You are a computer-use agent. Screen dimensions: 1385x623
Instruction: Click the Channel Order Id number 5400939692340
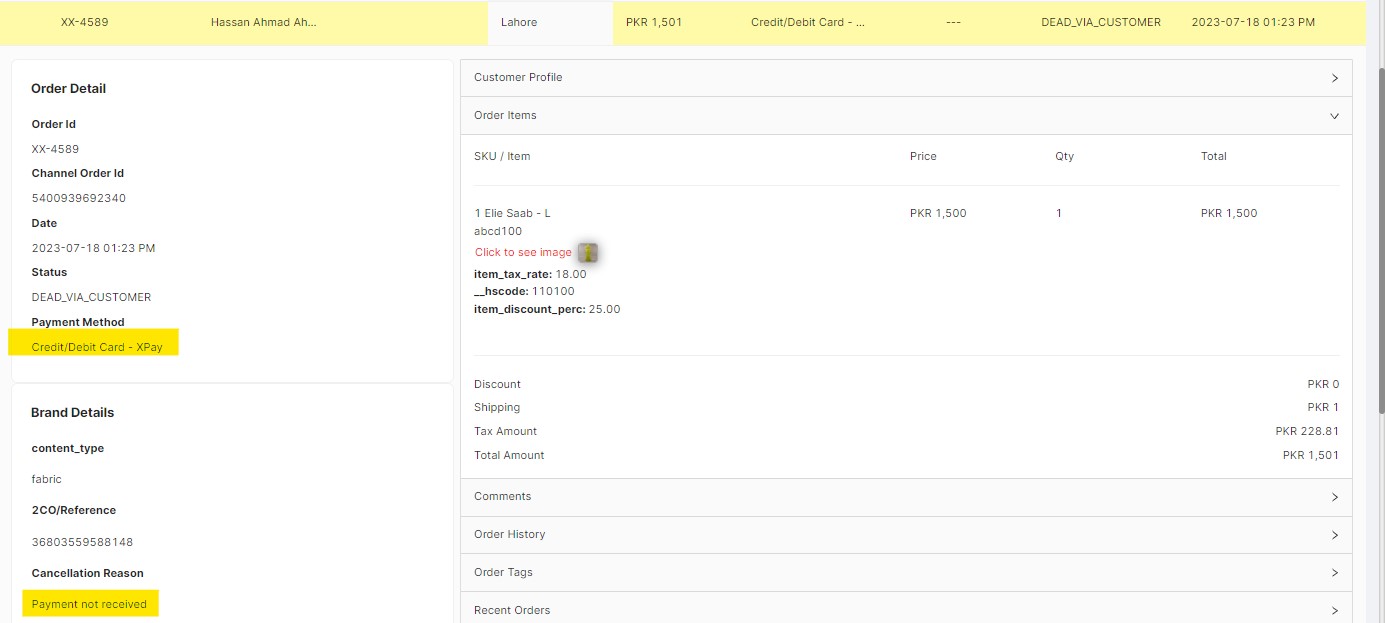(x=79, y=198)
